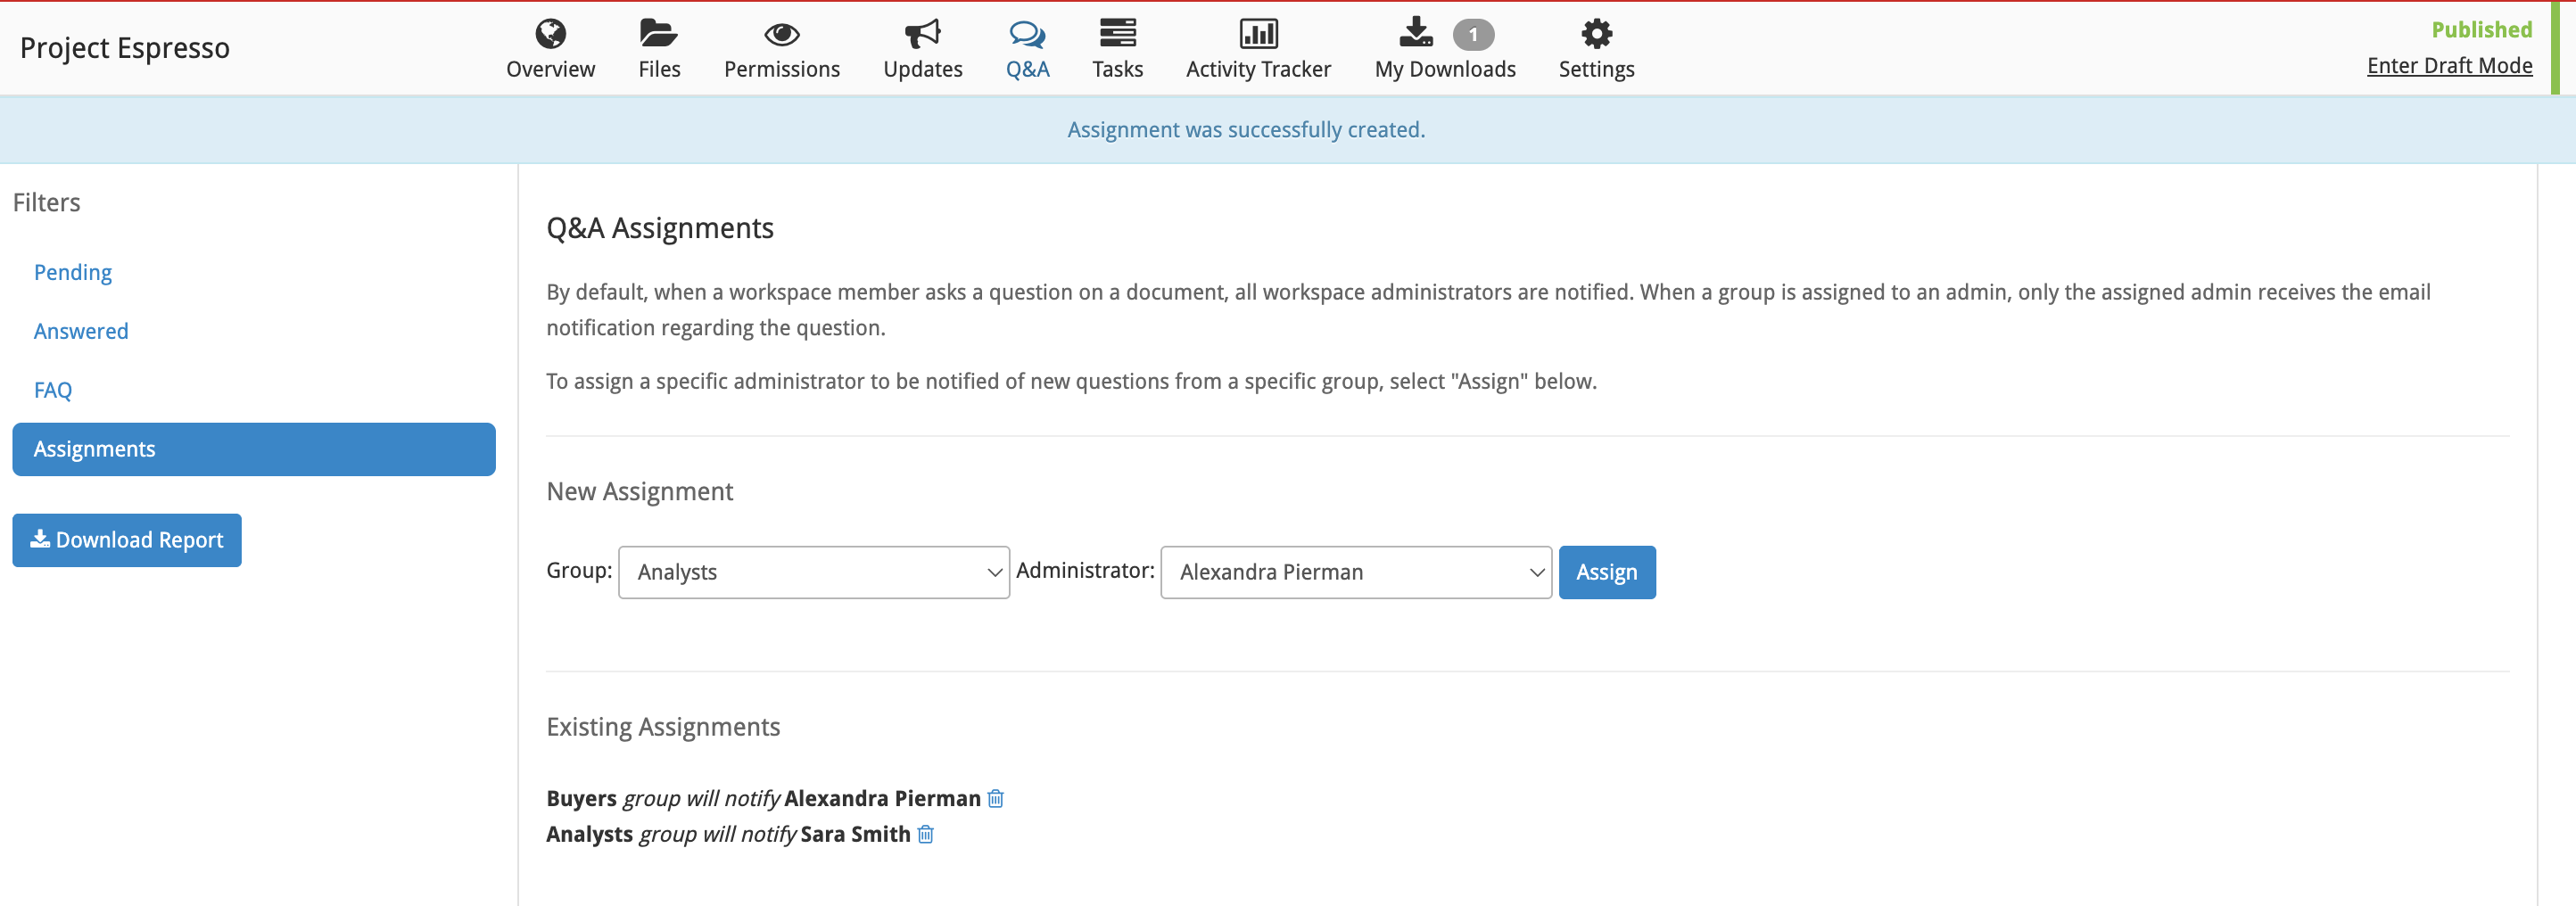Open the Files folder icon
Viewport: 2576px width, 906px height.
[658, 34]
